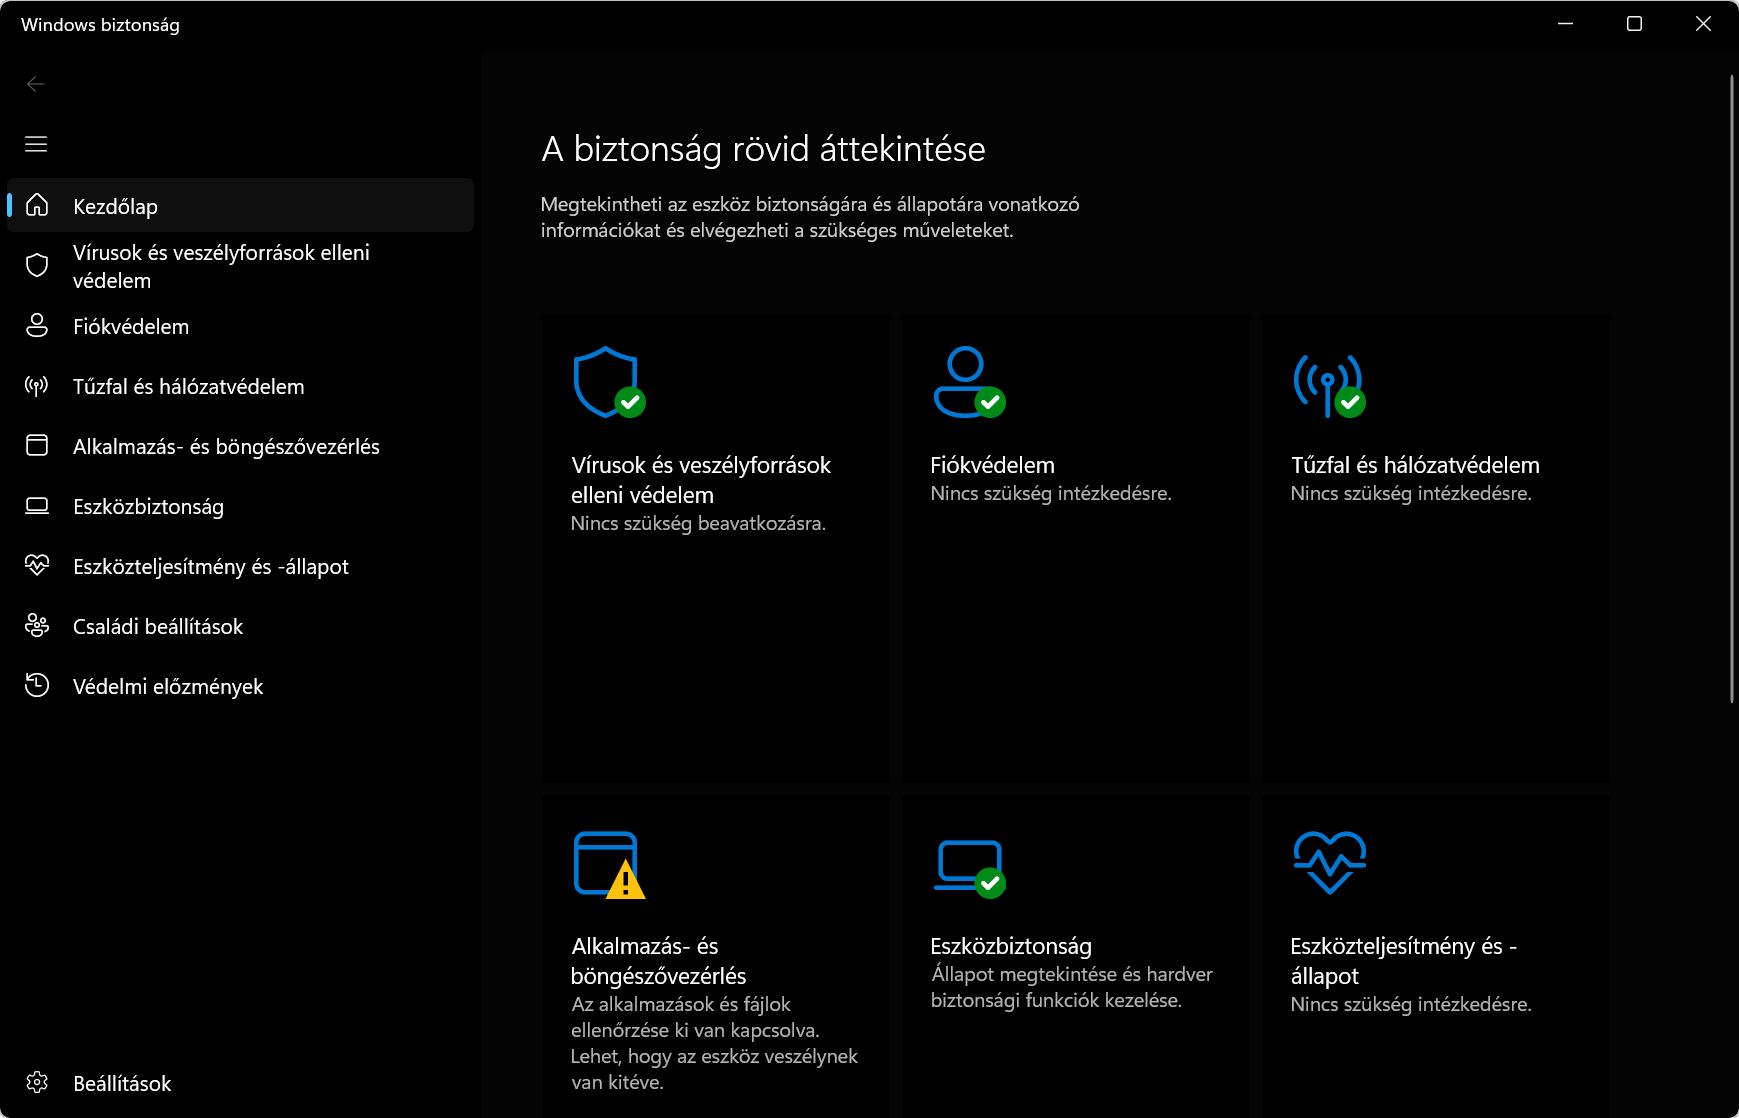Click the family settings icon in sidebar
The width and height of the screenshot is (1739, 1118).
tap(37, 626)
